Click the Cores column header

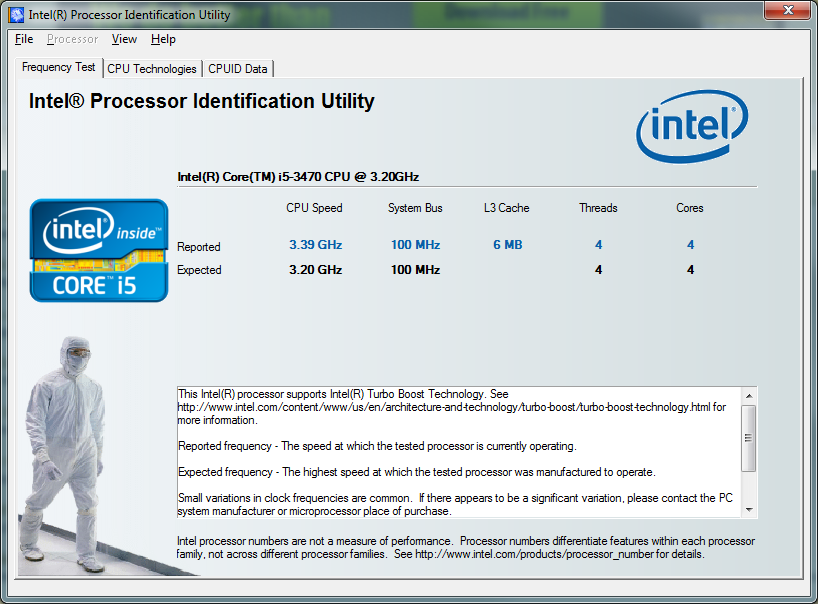(690, 208)
